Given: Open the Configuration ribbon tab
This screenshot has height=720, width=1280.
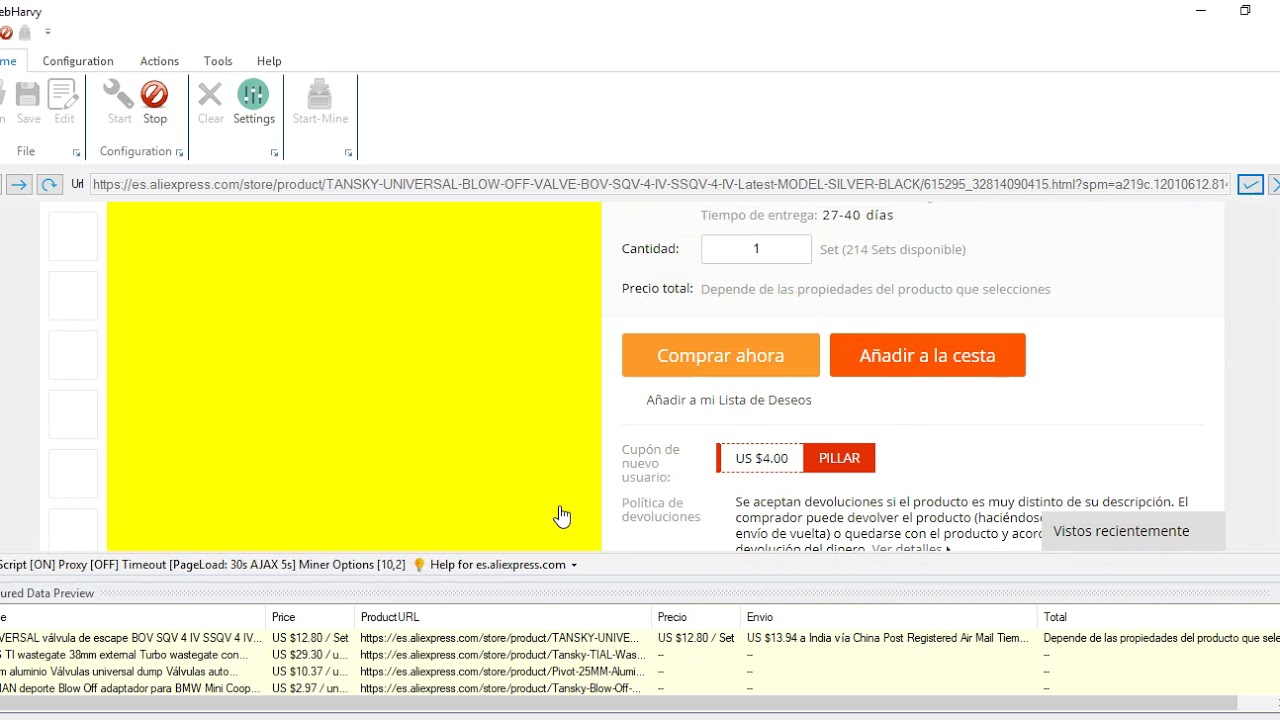Looking at the screenshot, I should click(x=78, y=61).
